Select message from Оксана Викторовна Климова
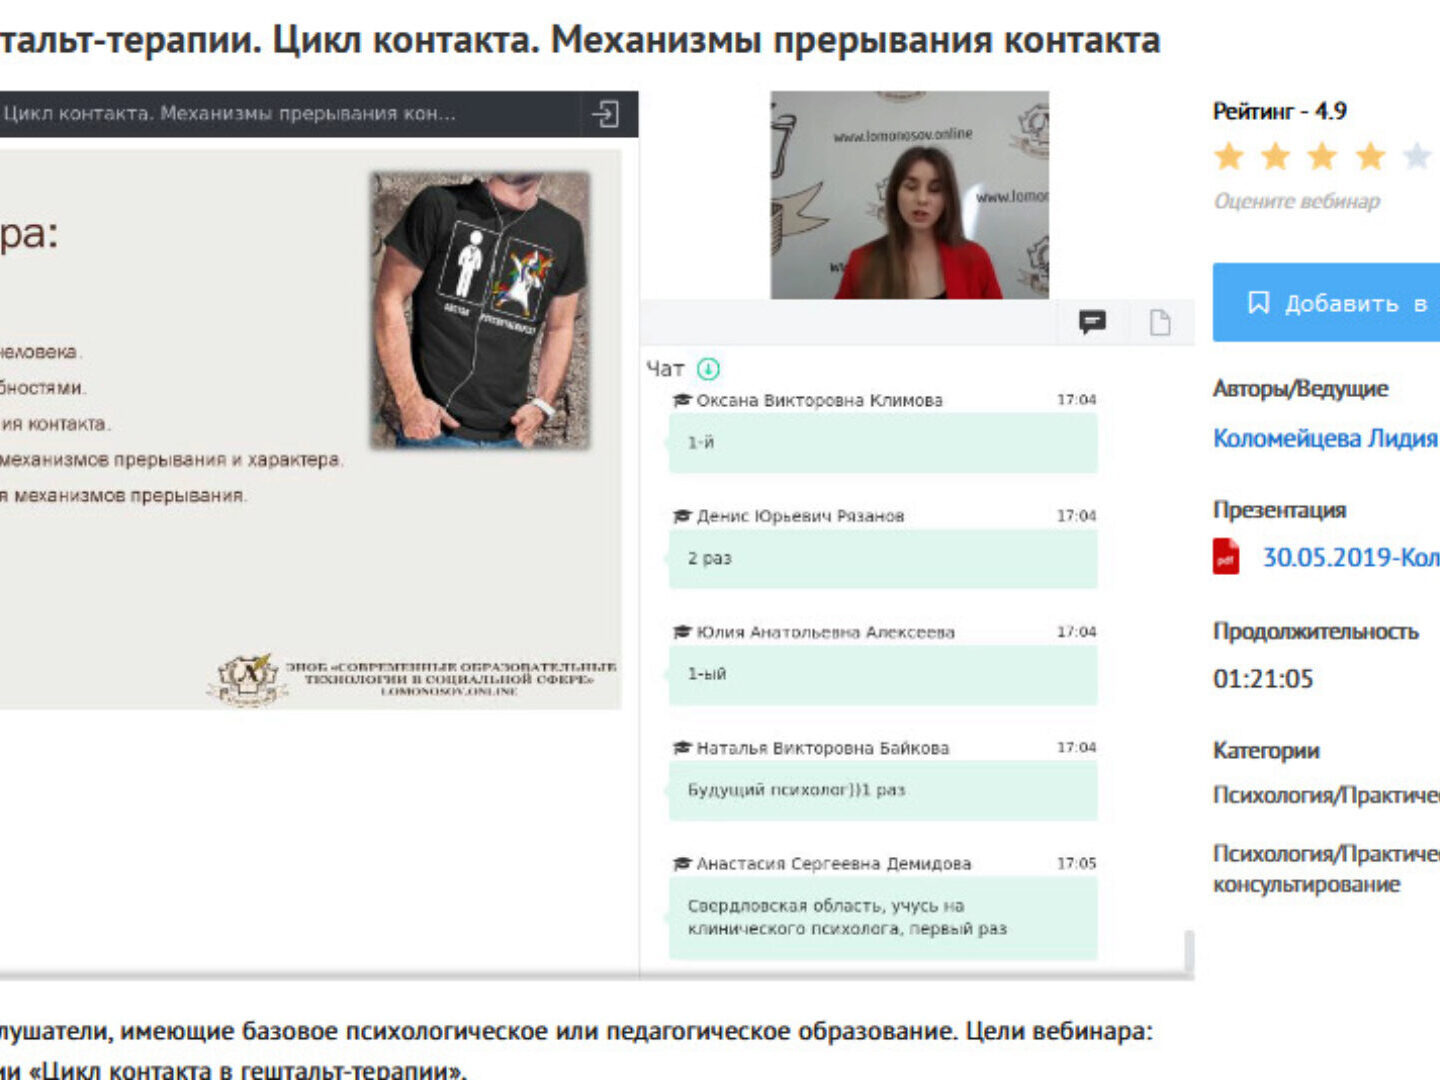The image size is (1440, 1080). pos(882,443)
